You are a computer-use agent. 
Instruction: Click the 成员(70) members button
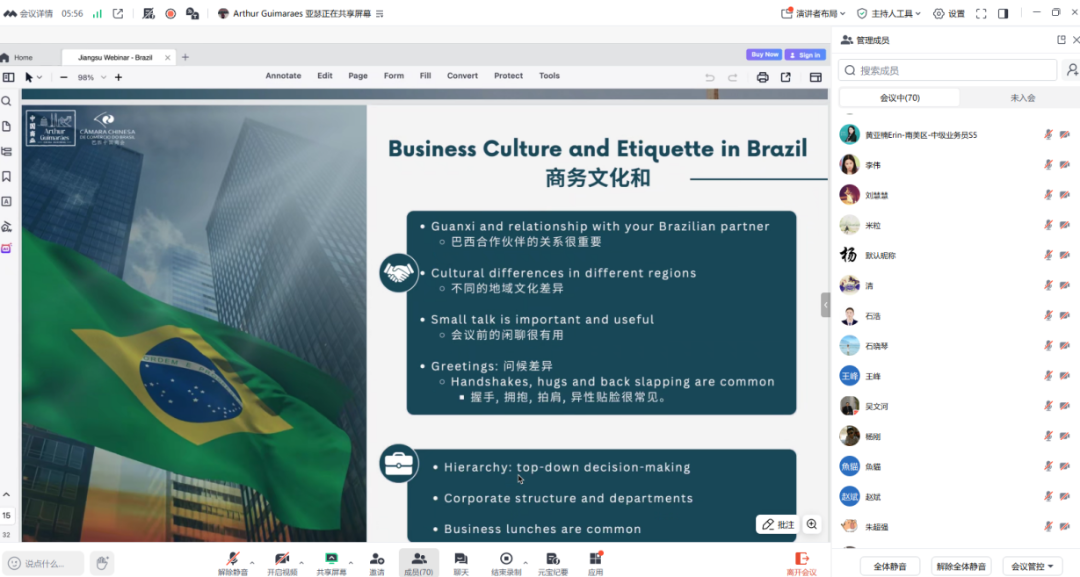(x=419, y=563)
